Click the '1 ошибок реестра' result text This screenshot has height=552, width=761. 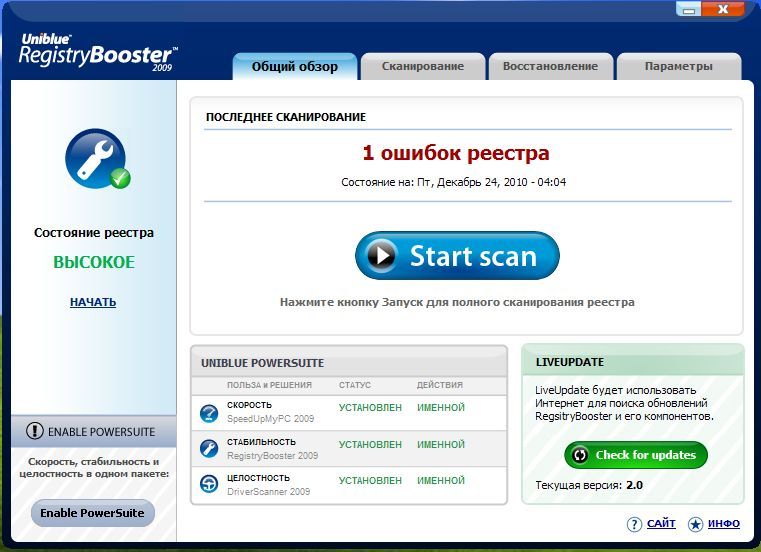tap(456, 153)
